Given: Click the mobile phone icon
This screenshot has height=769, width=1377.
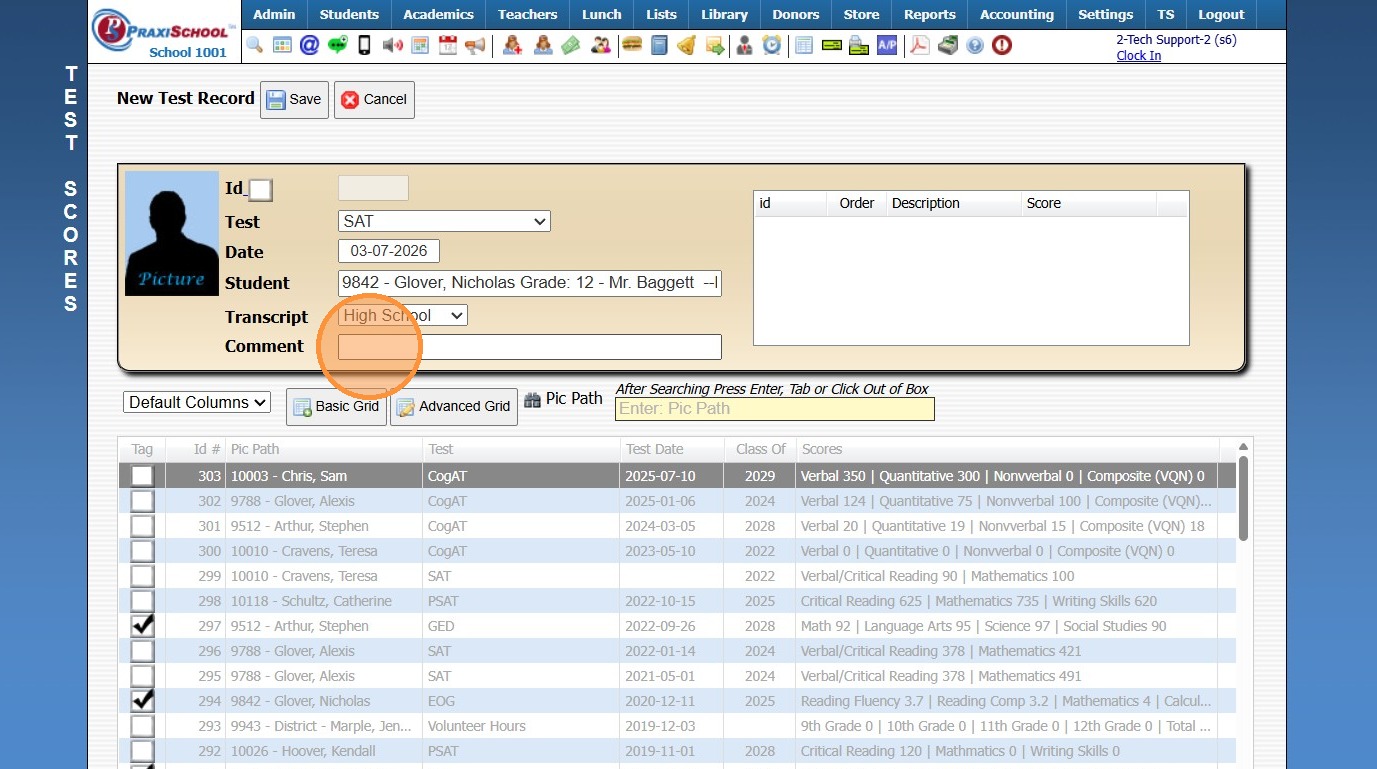Looking at the screenshot, I should pos(365,45).
